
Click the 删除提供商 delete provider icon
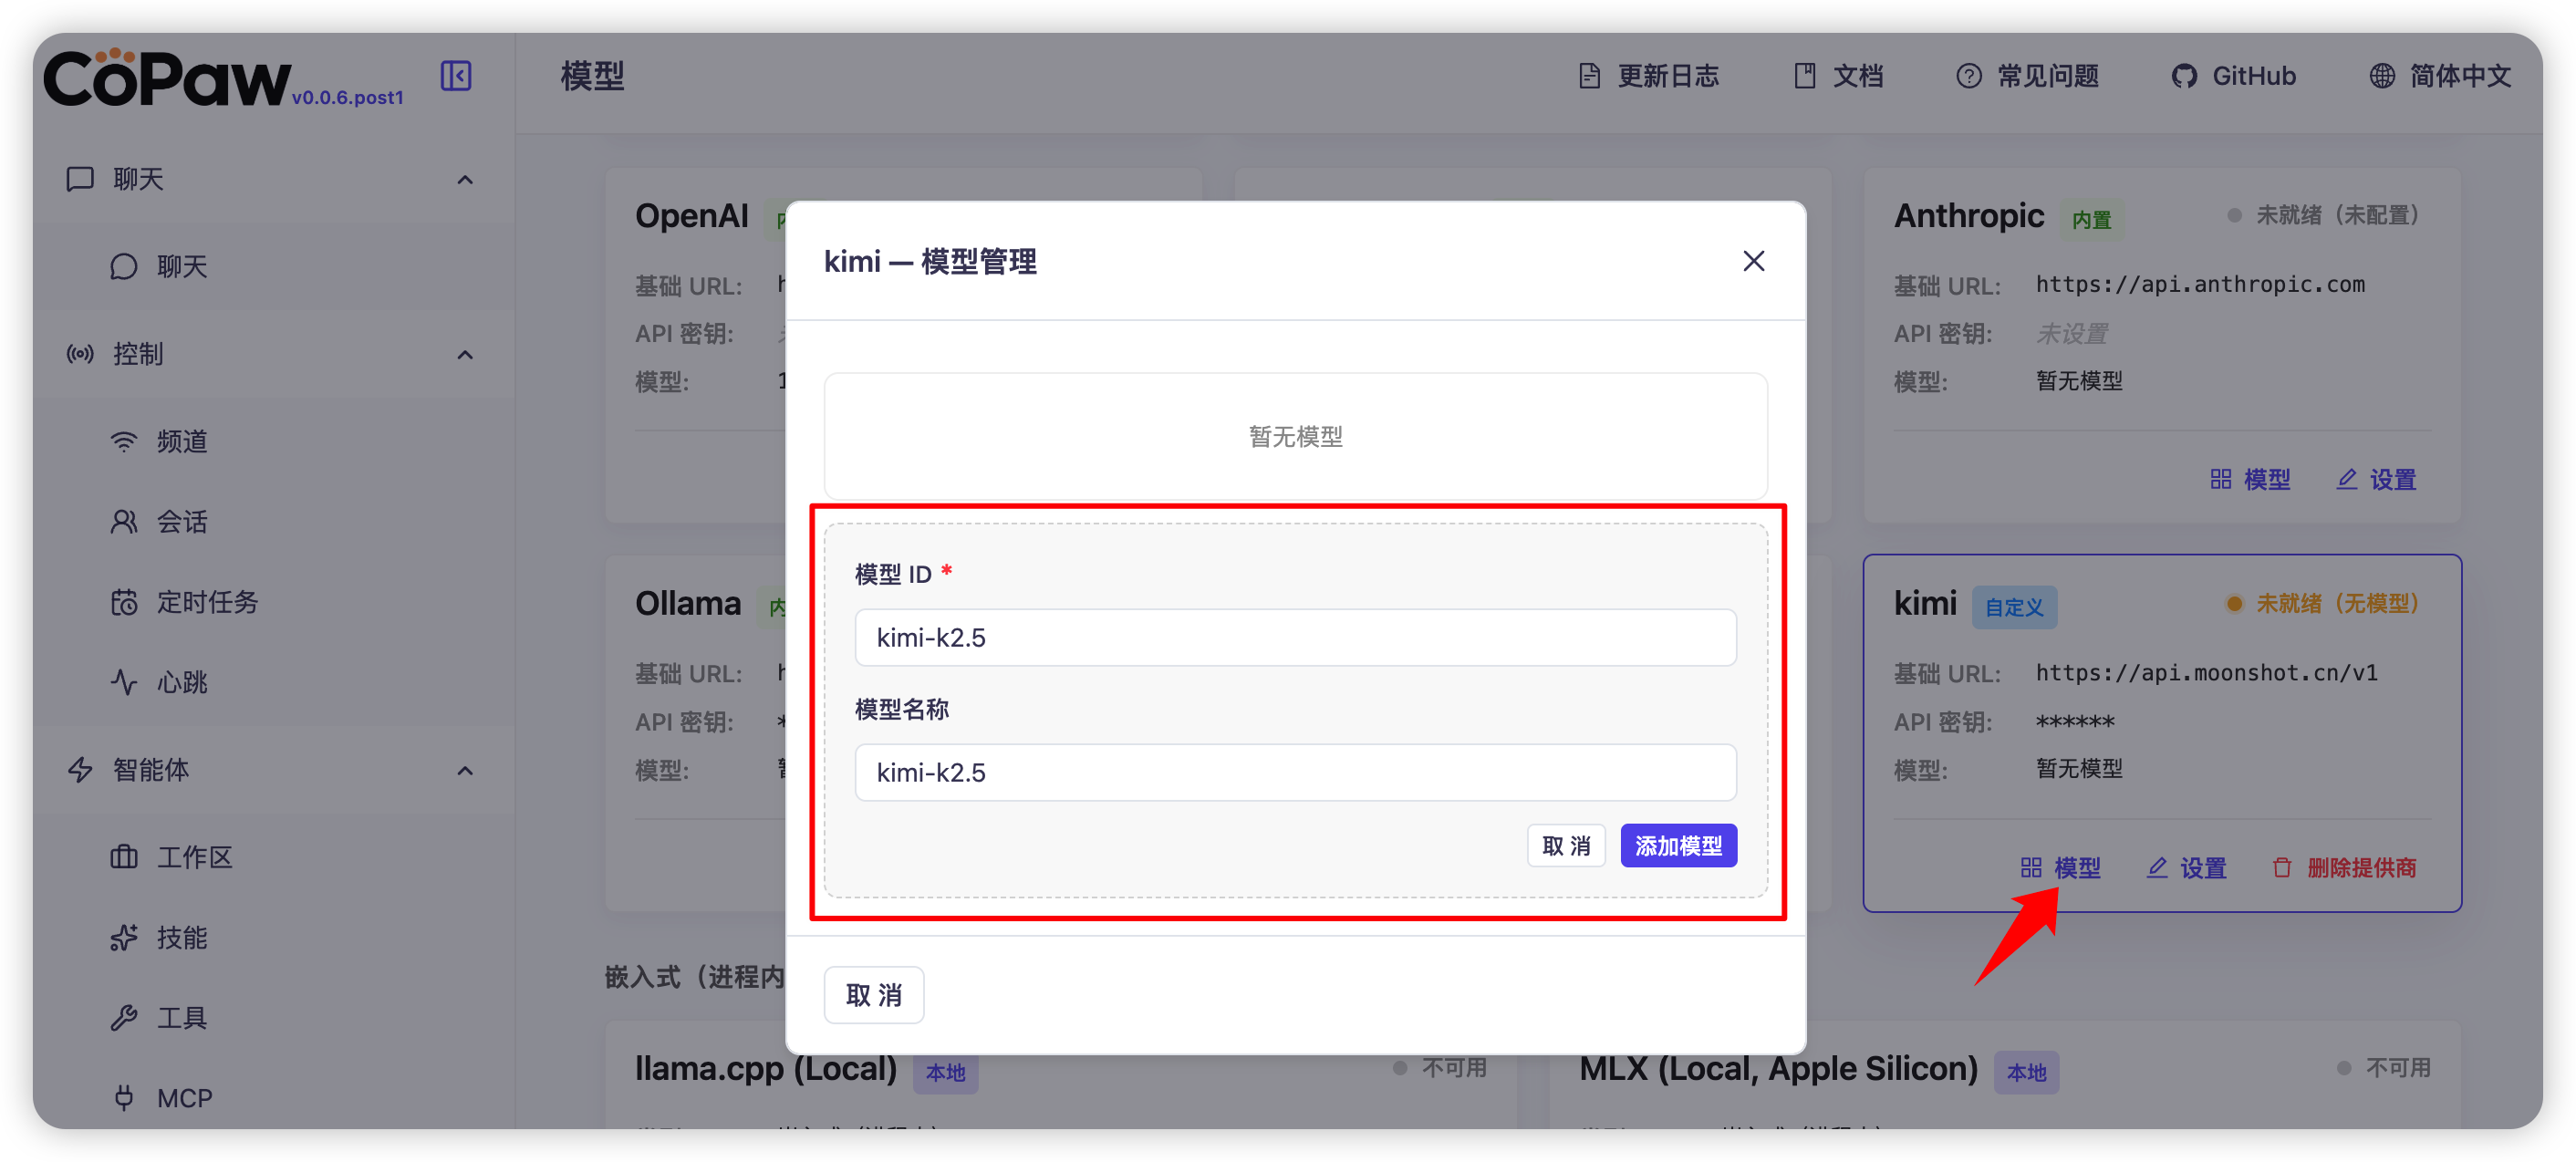pos(2282,867)
